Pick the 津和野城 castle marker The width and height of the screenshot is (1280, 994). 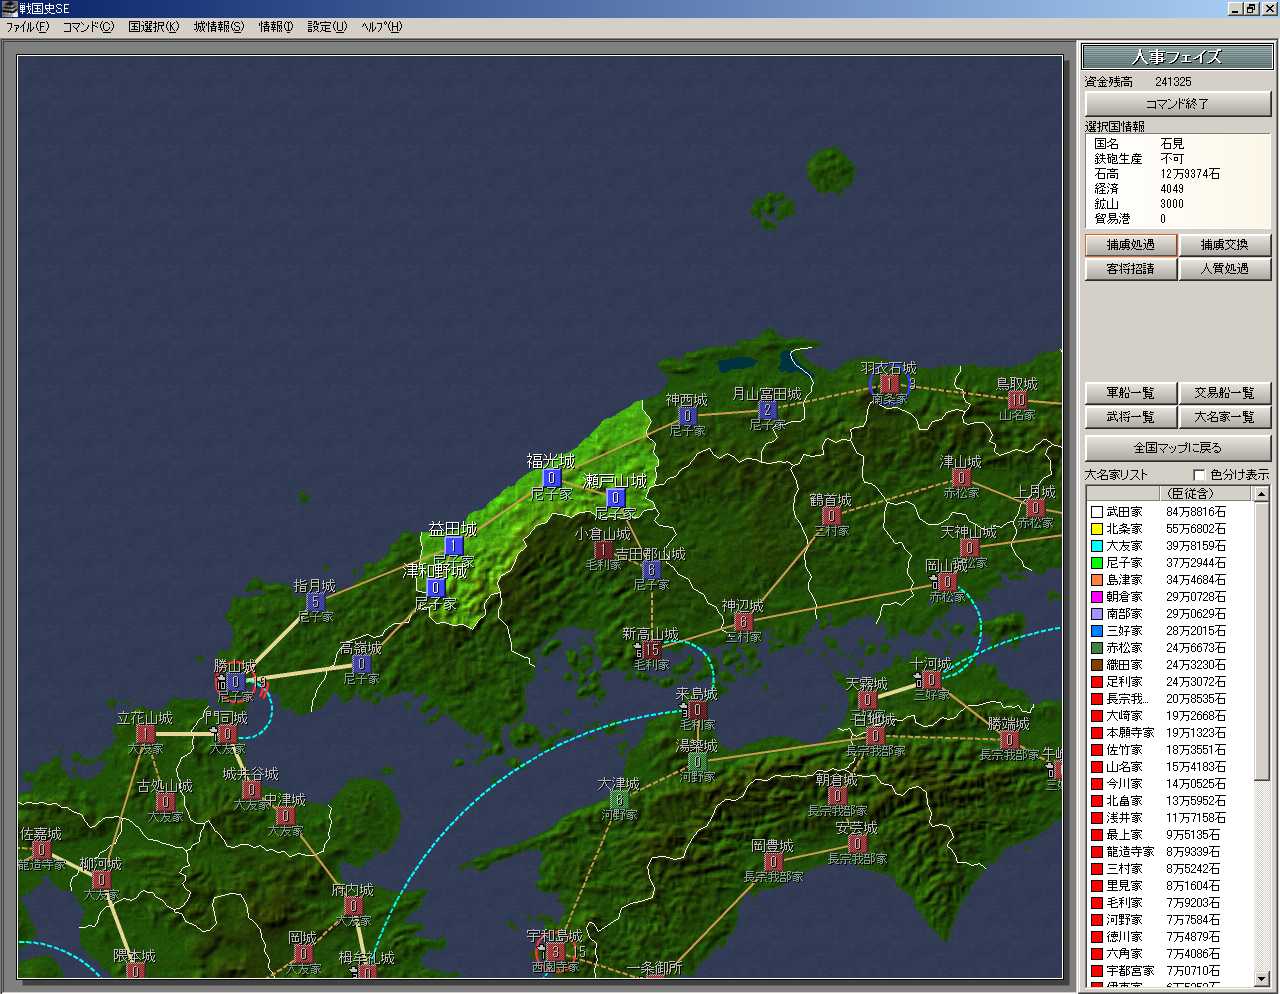tap(435, 588)
